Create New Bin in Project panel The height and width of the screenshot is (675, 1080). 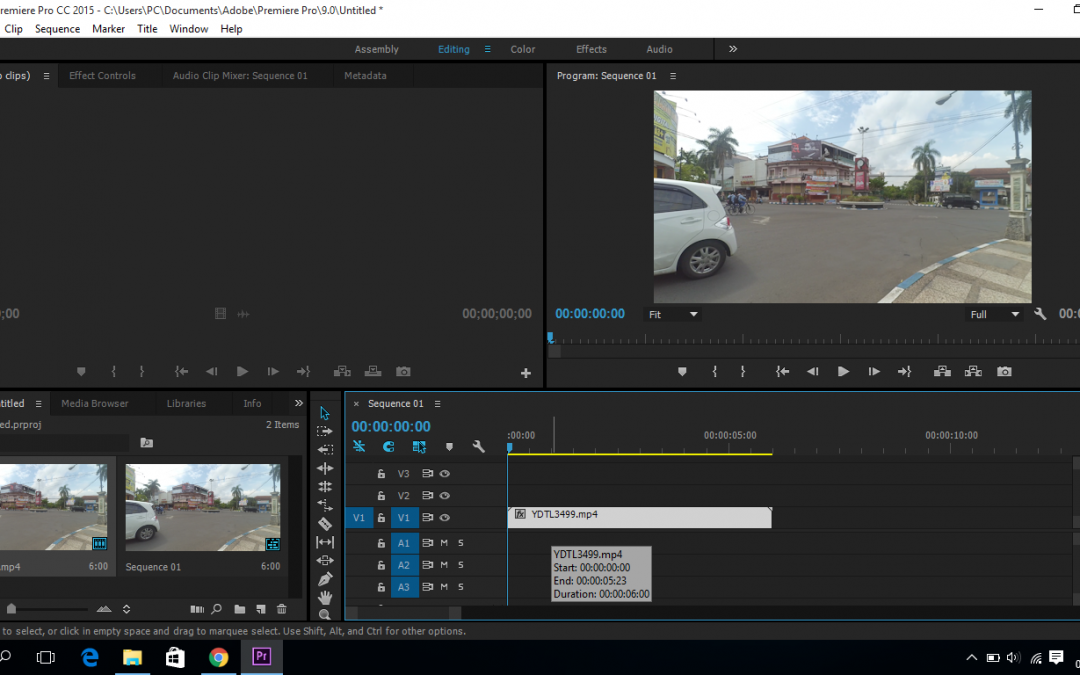tap(240, 609)
